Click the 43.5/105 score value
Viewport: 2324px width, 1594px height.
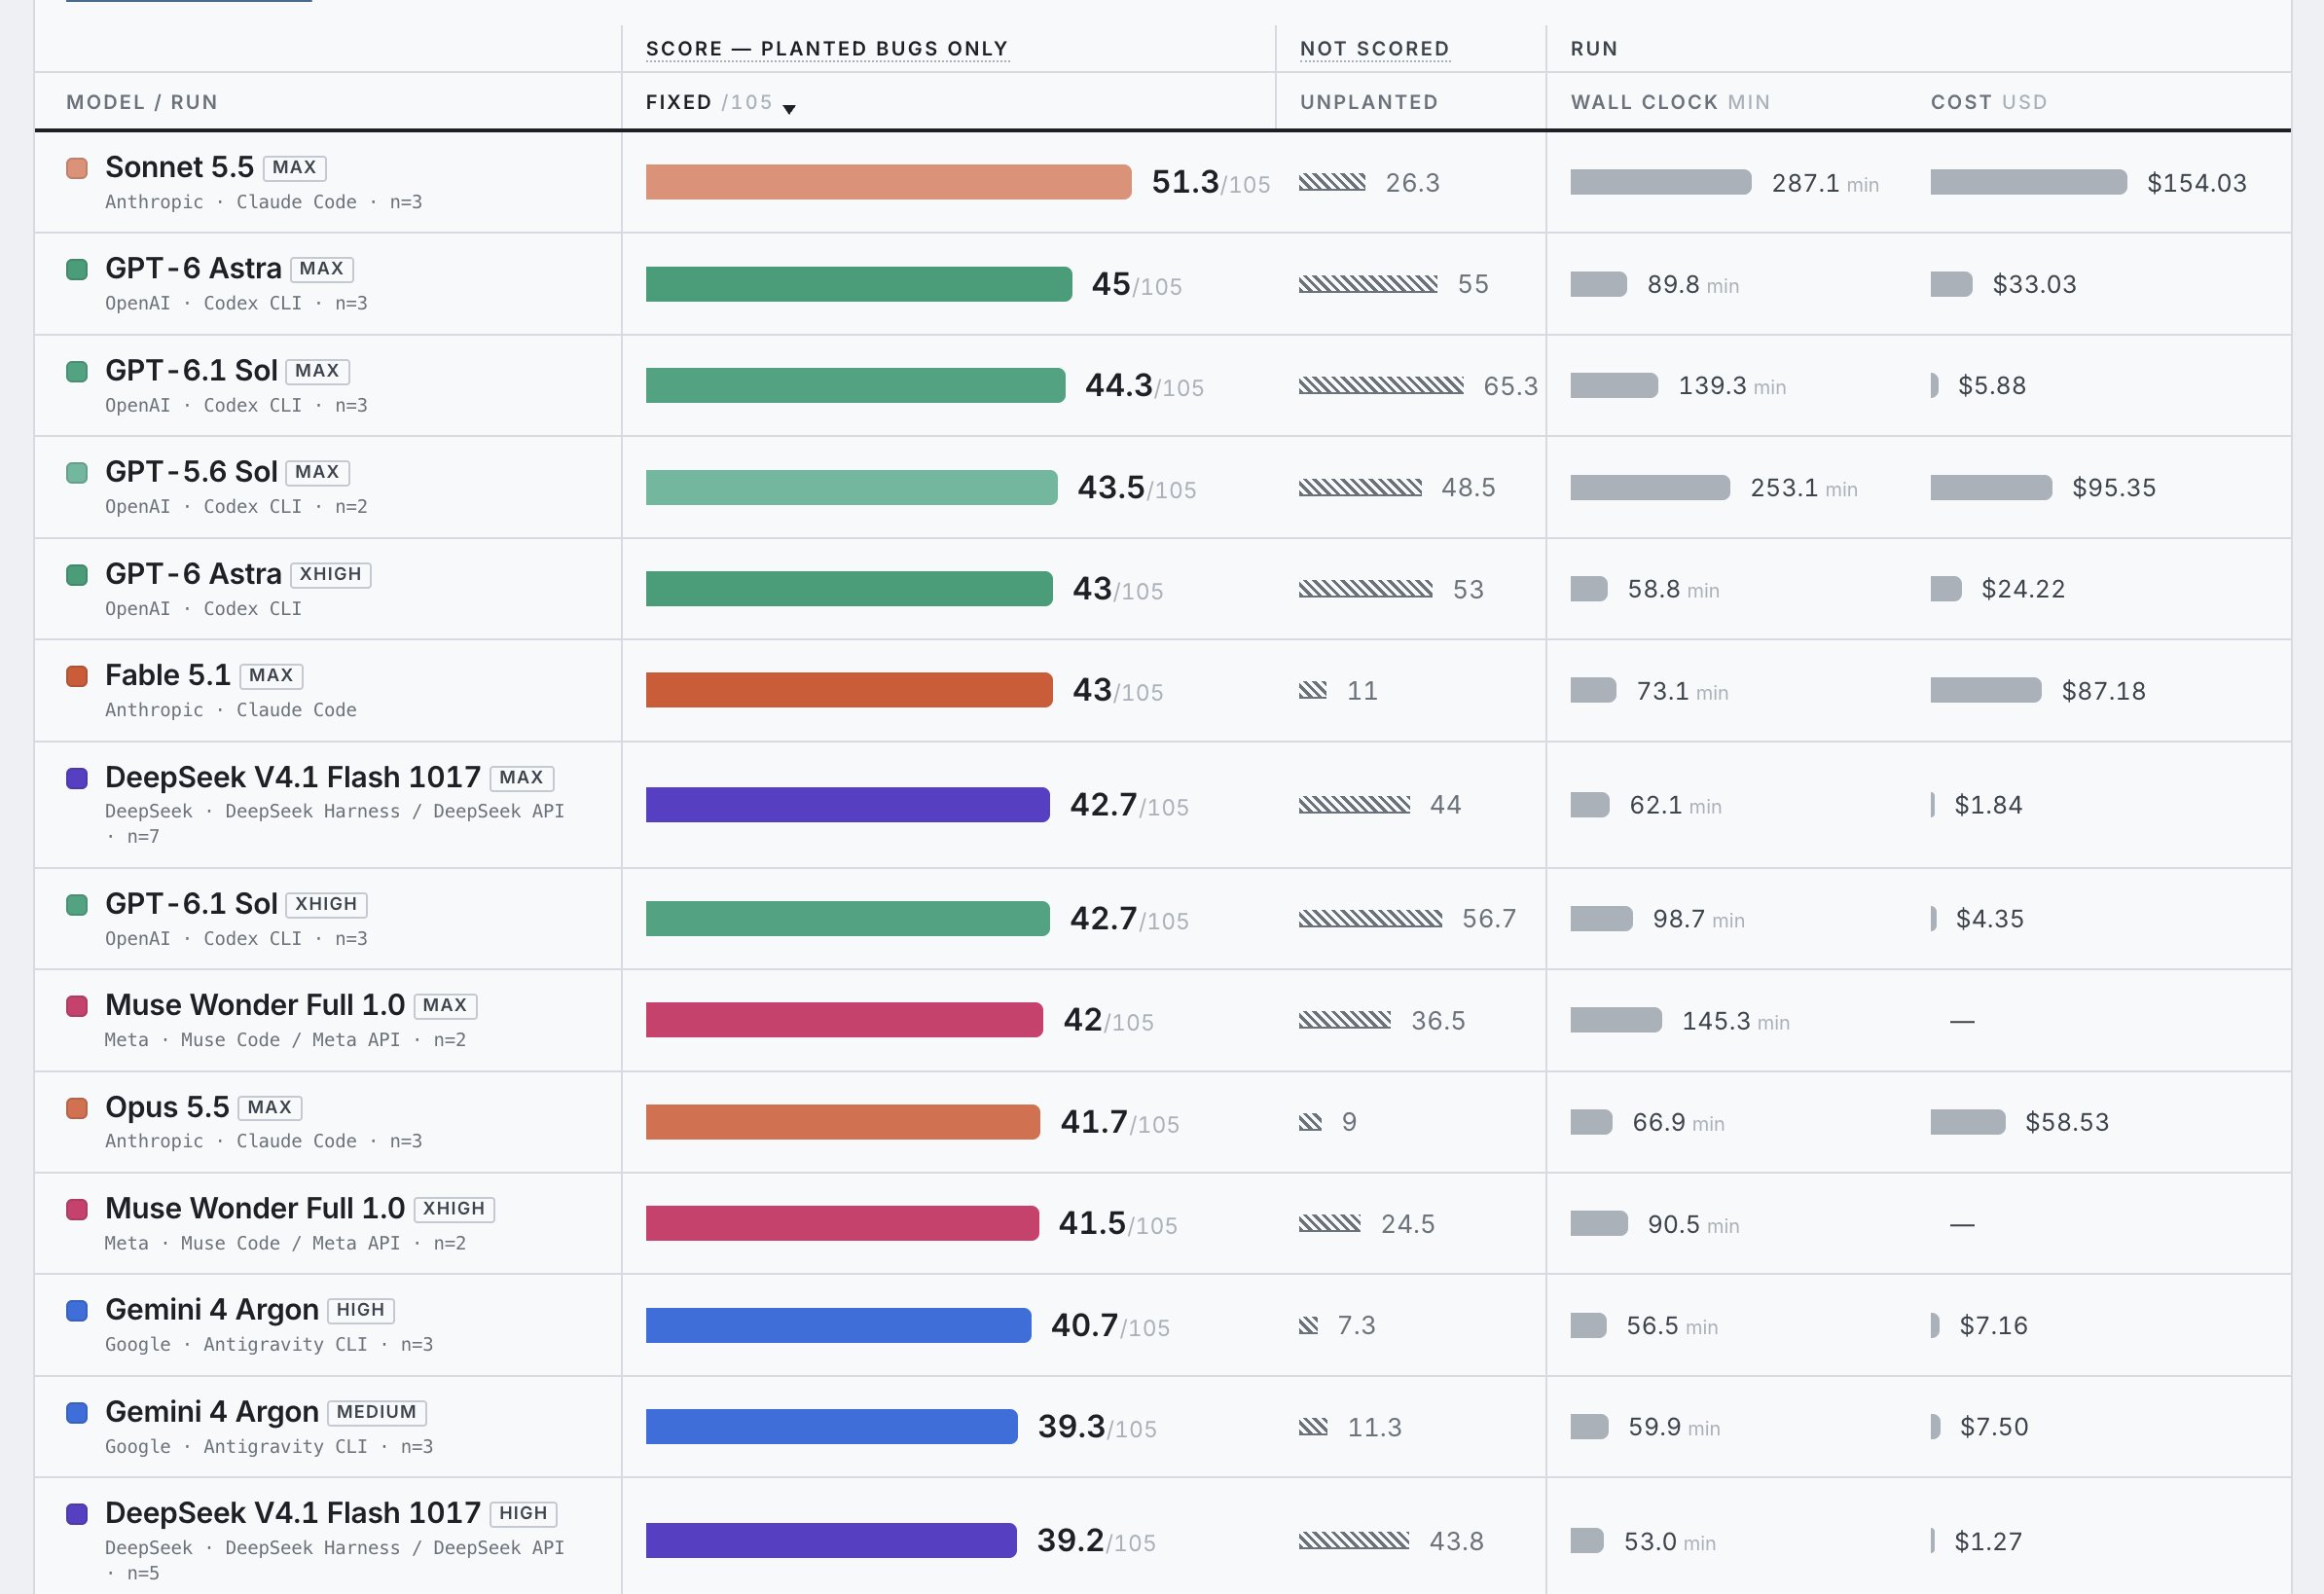coord(1136,487)
